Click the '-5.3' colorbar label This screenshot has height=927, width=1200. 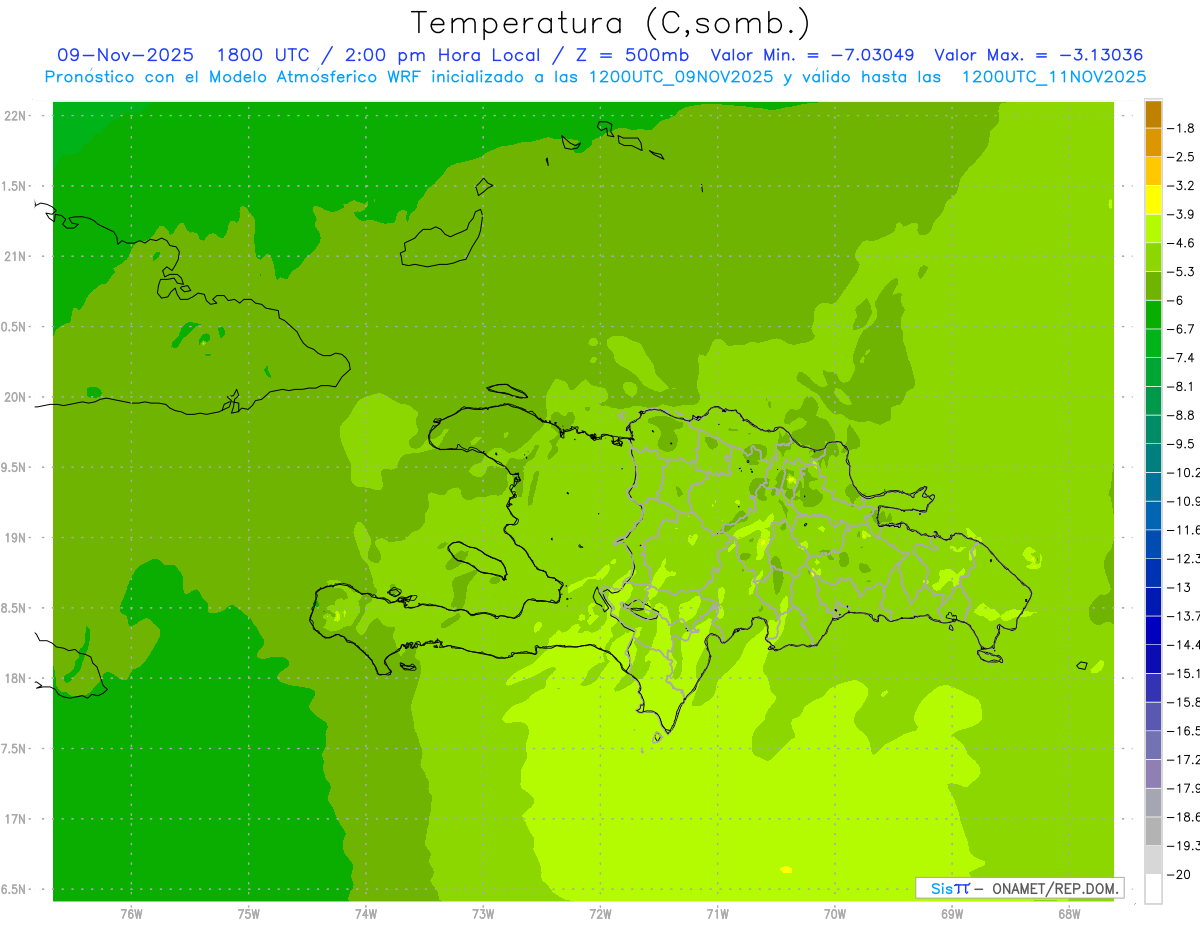pos(1182,272)
